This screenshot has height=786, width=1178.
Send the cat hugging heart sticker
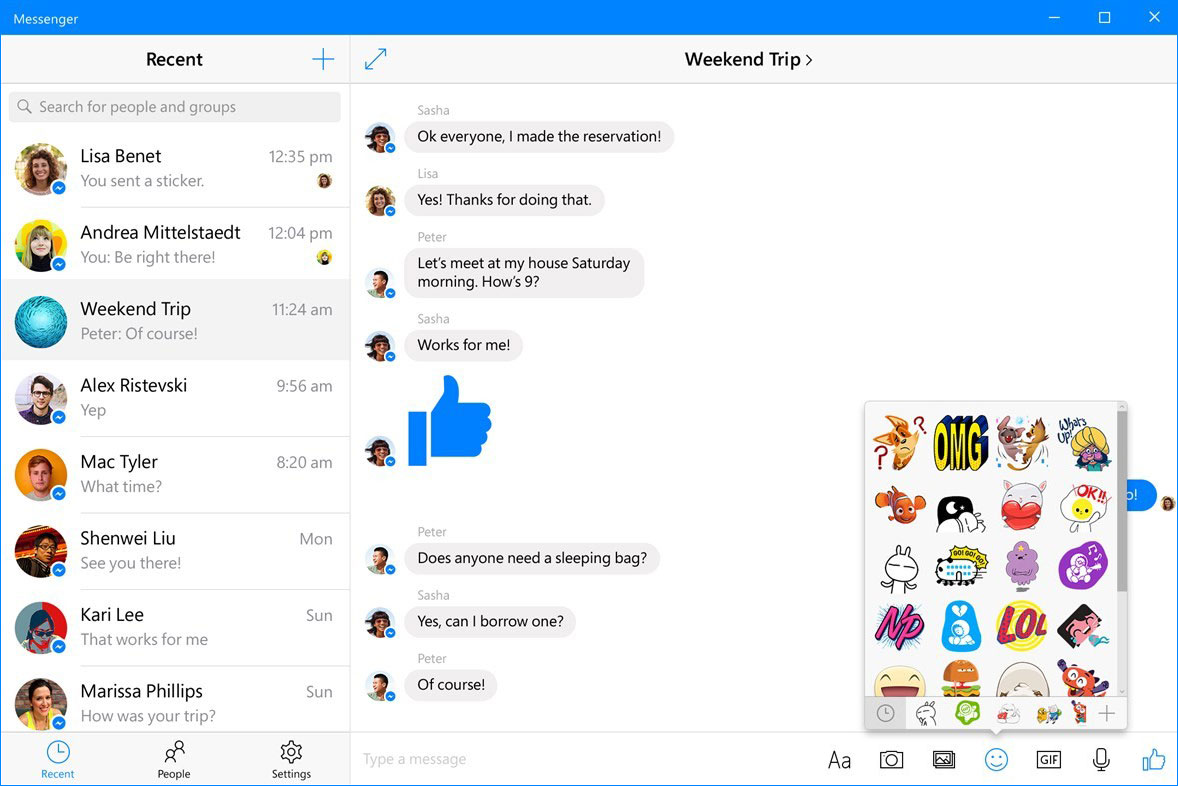[1022, 505]
